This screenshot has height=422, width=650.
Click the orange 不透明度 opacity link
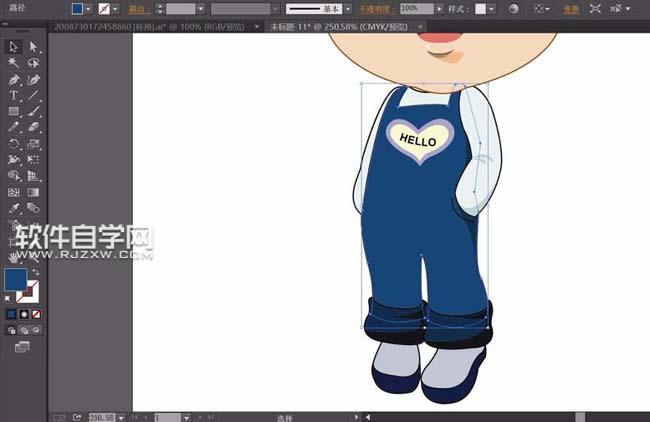[x=380, y=8]
